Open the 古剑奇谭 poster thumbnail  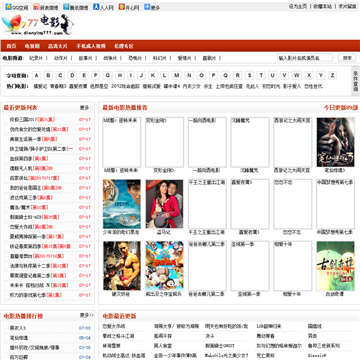click(335, 266)
